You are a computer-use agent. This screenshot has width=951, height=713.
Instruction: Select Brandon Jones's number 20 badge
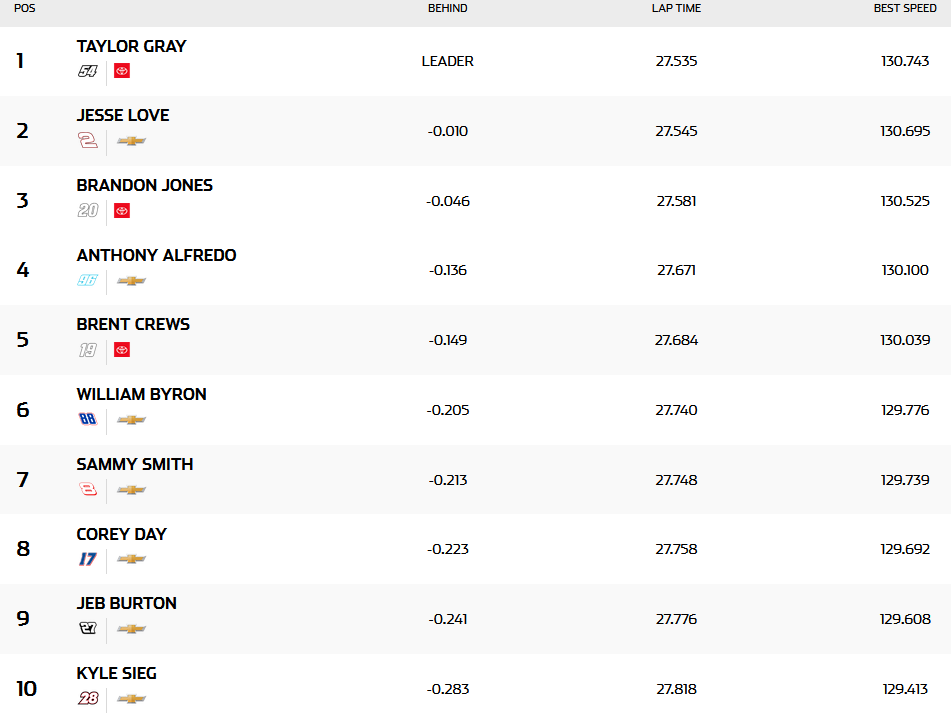[x=88, y=211]
